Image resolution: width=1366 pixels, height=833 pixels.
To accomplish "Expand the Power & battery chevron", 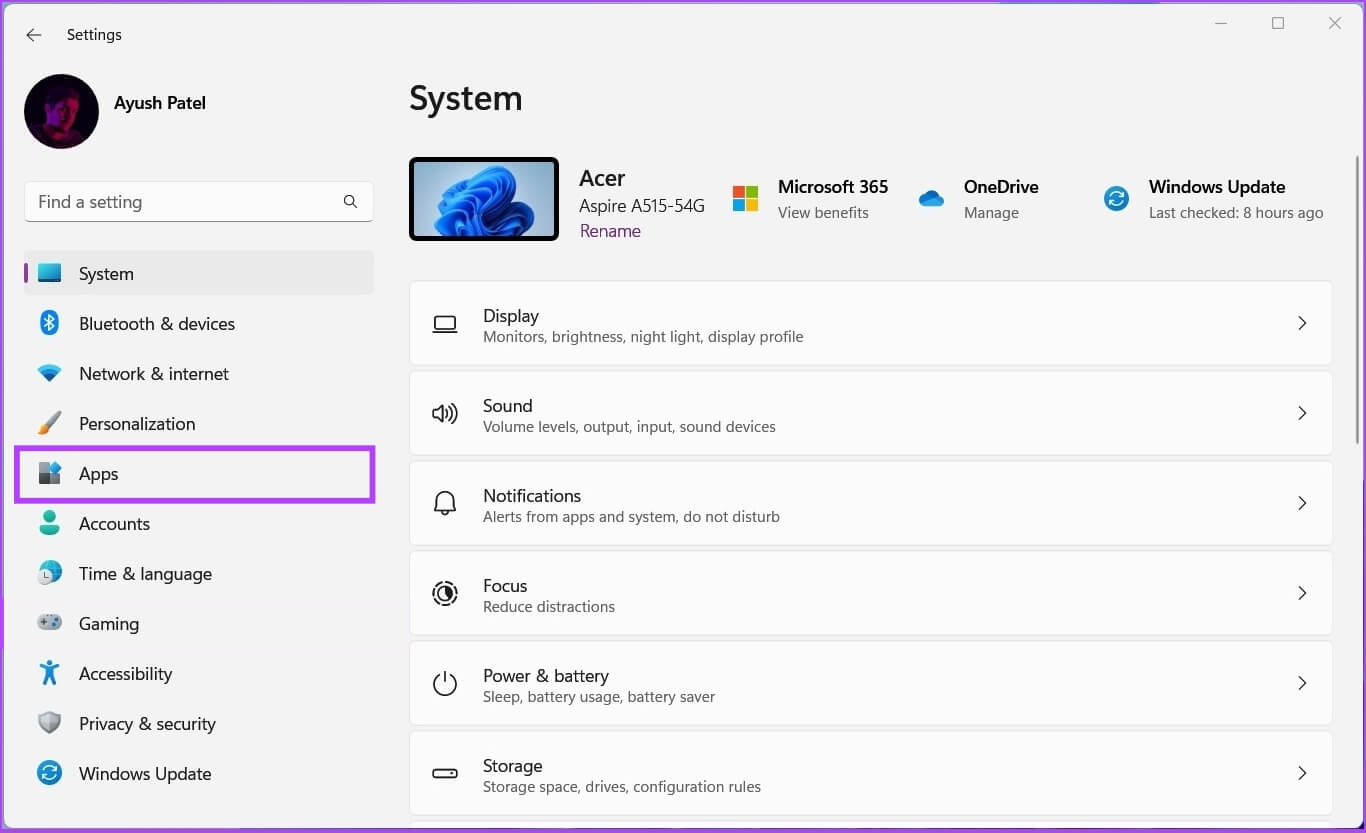I will tap(1301, 683).
